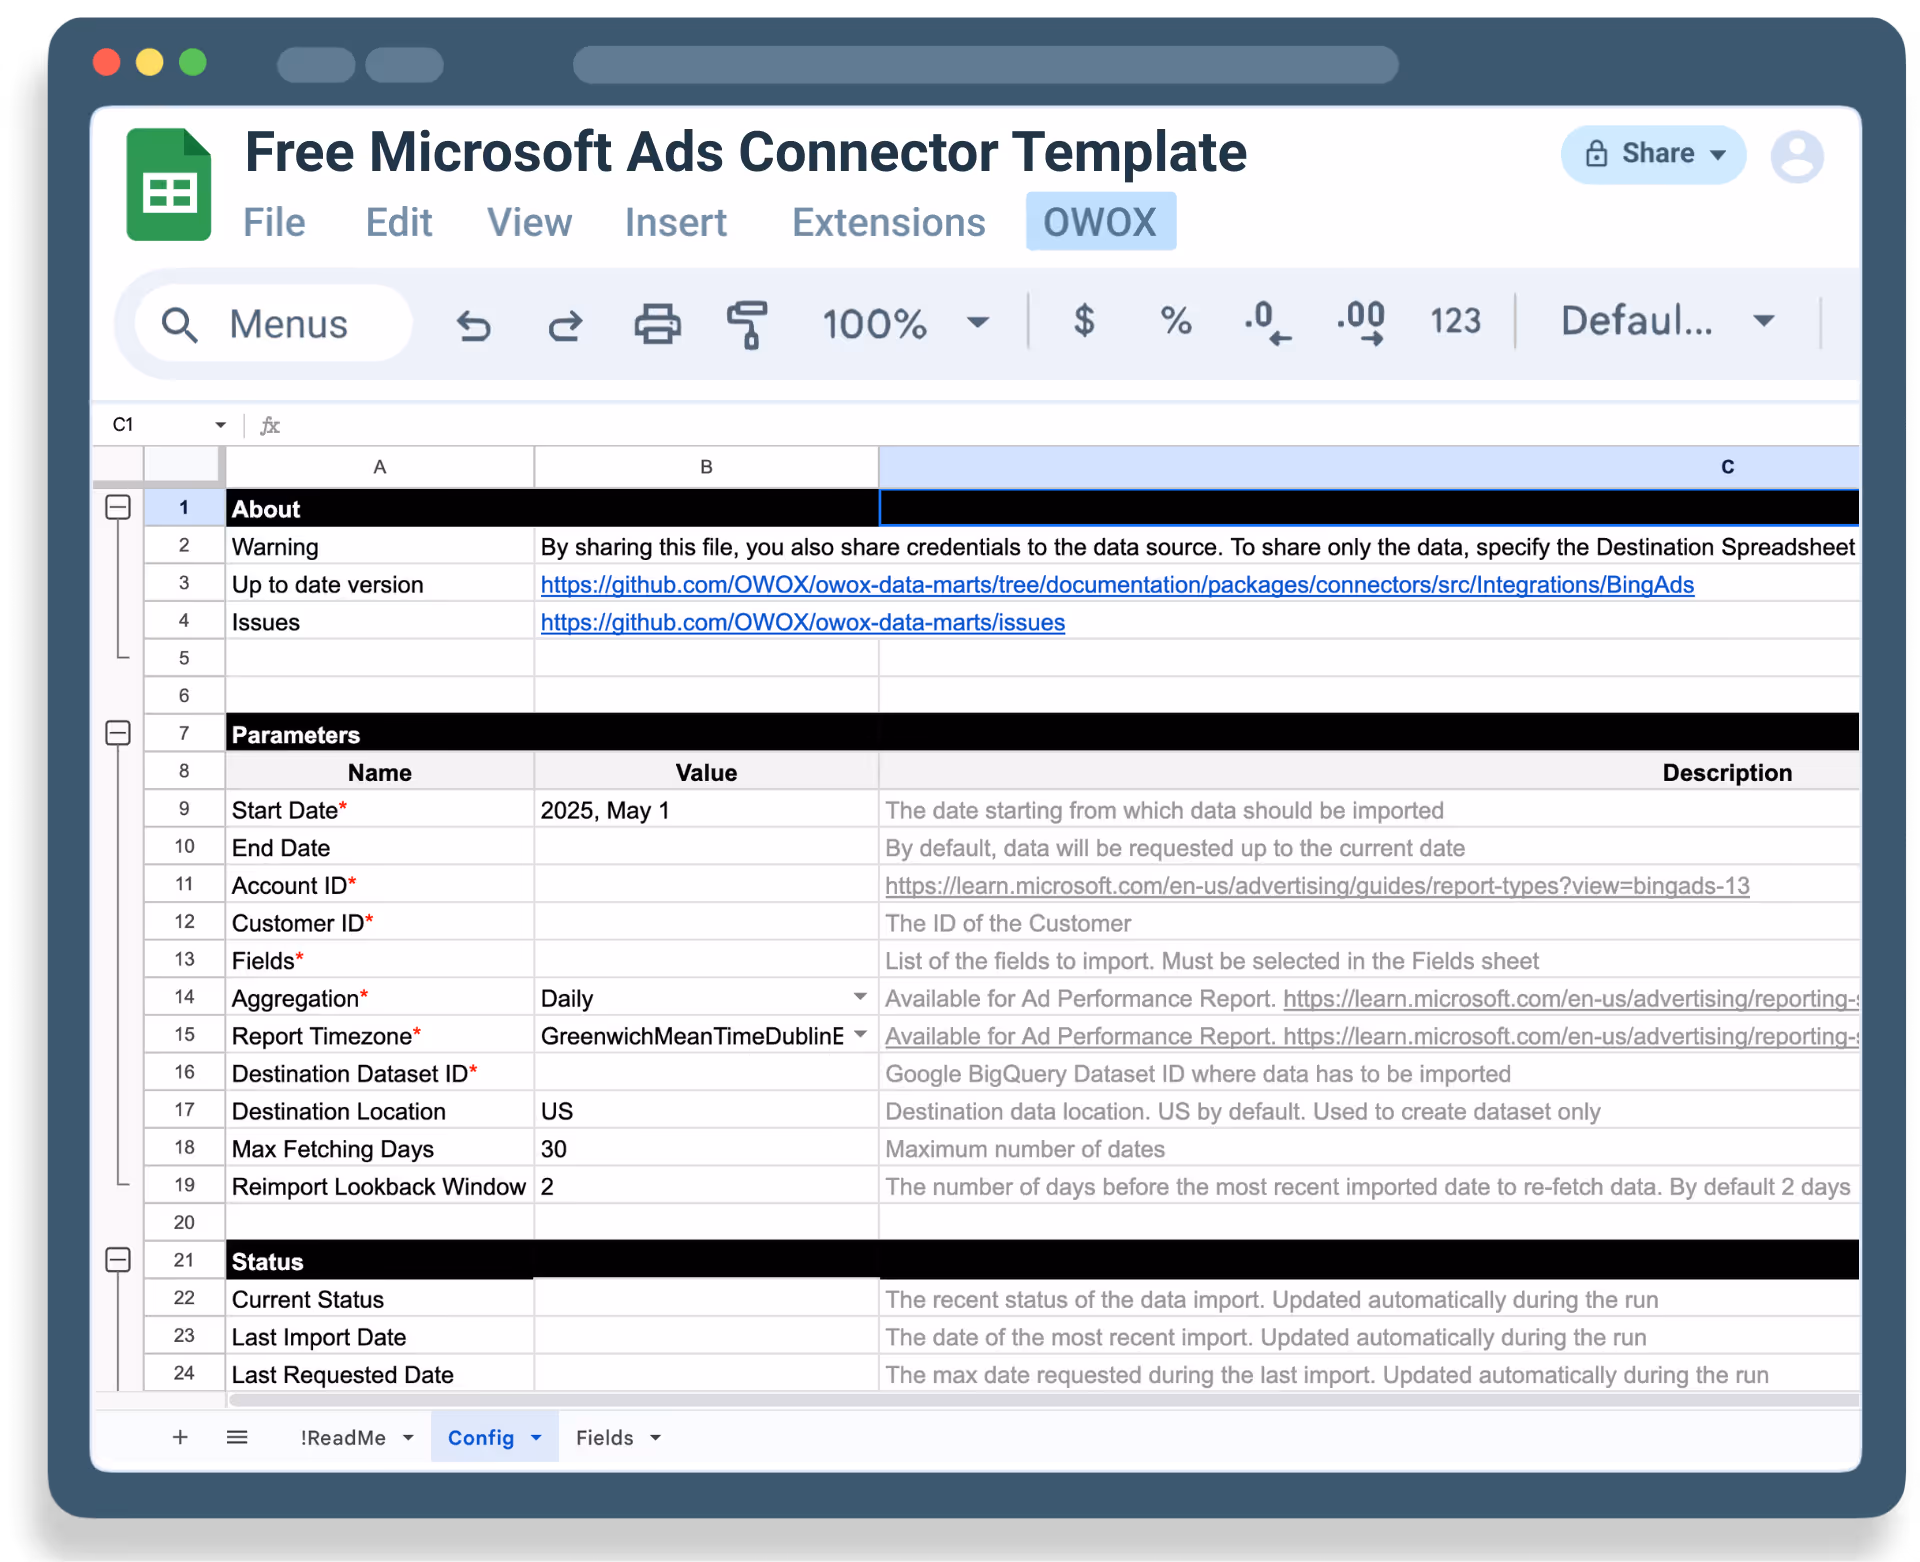This screenshot has width=1920, height=1562.
Task: Open Aggregation Daily dropdown arrow
Action: click(x=859, y=997)
